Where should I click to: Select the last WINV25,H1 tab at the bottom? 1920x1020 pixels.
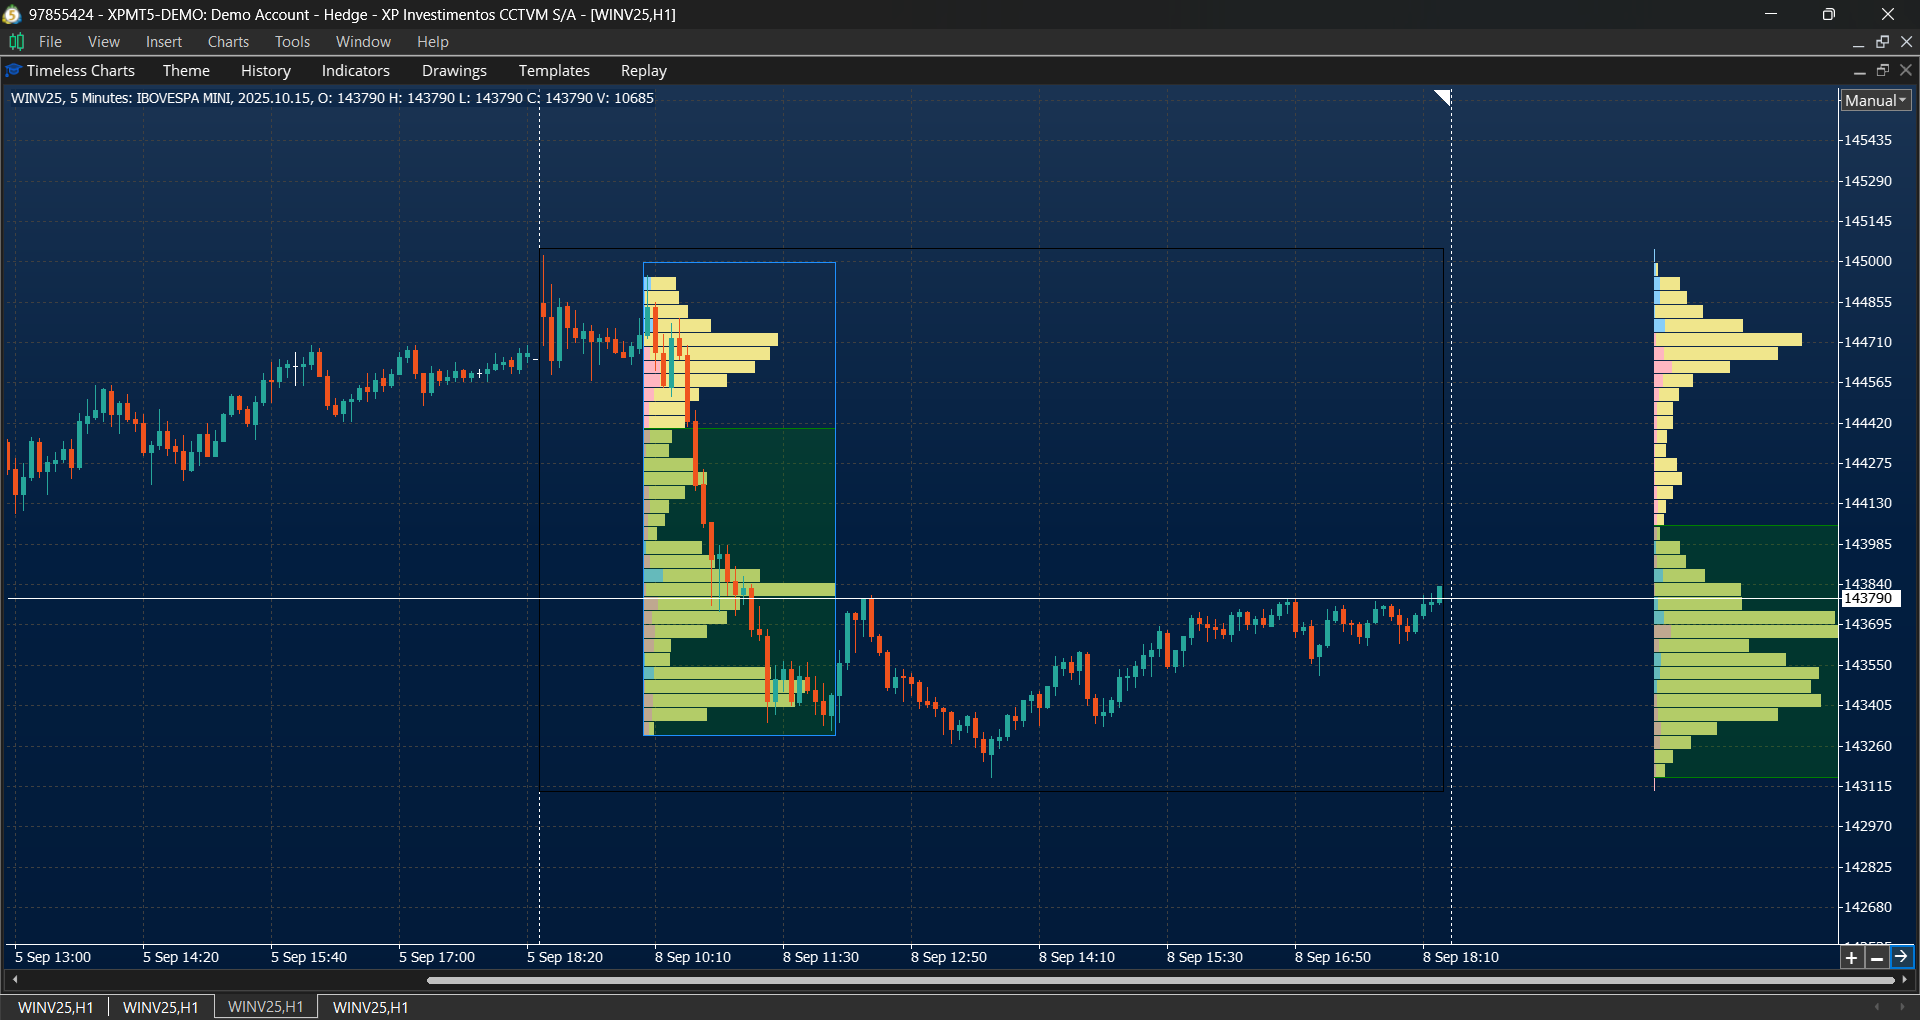(369, 1007)
